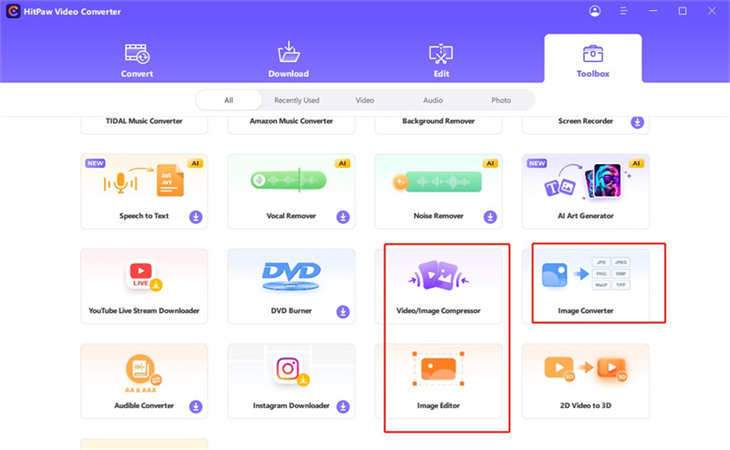
Task: Click the NEW badge on AI Art Generator
Action: click(x=537, y=163)
